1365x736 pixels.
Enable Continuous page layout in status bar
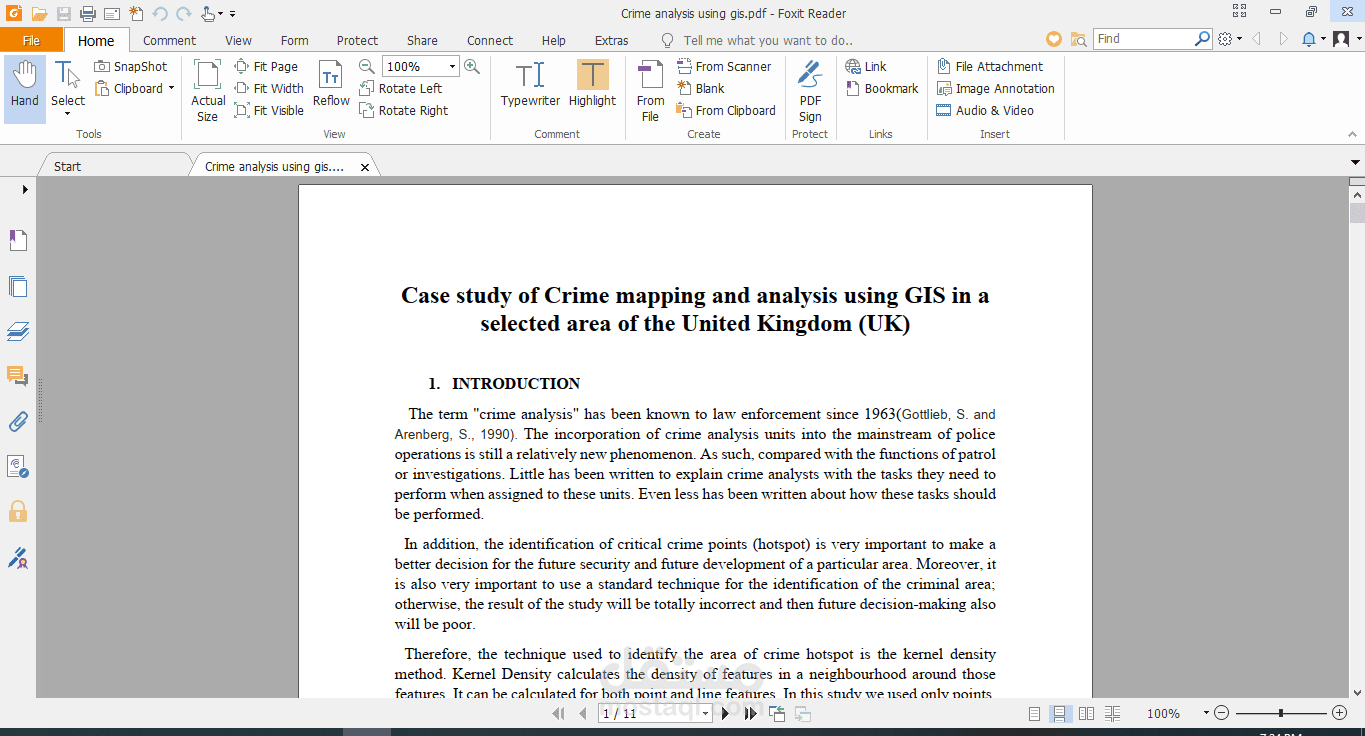[x=1060, y=713]
